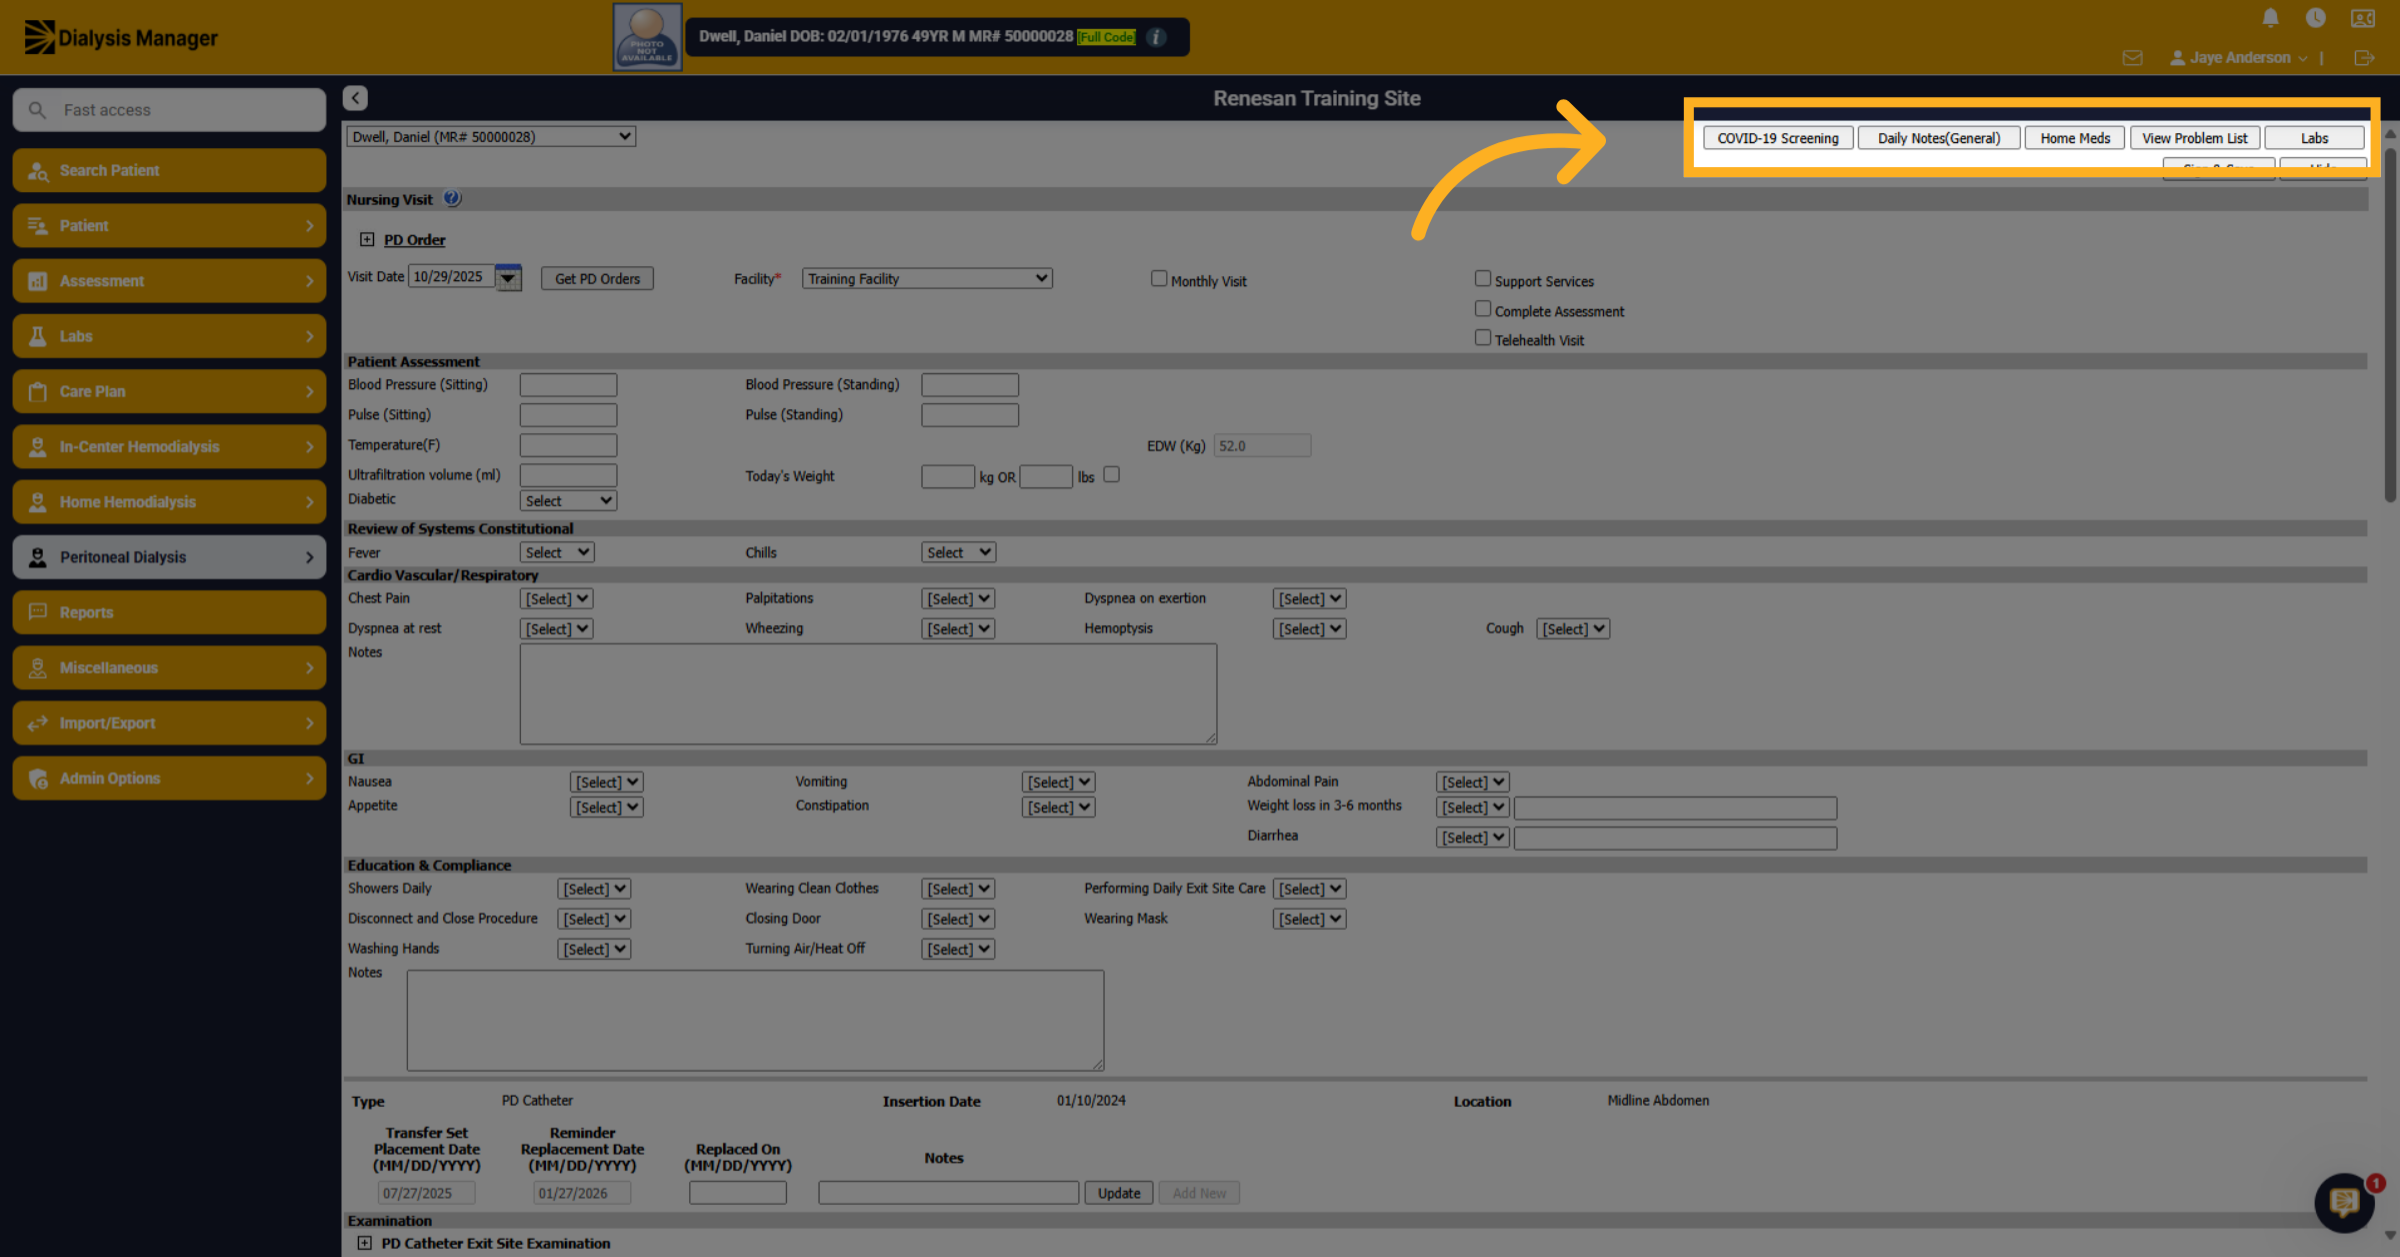Toggle the Telehealth Visit checkbox

pyautogui.click(x=1483, y=338)
